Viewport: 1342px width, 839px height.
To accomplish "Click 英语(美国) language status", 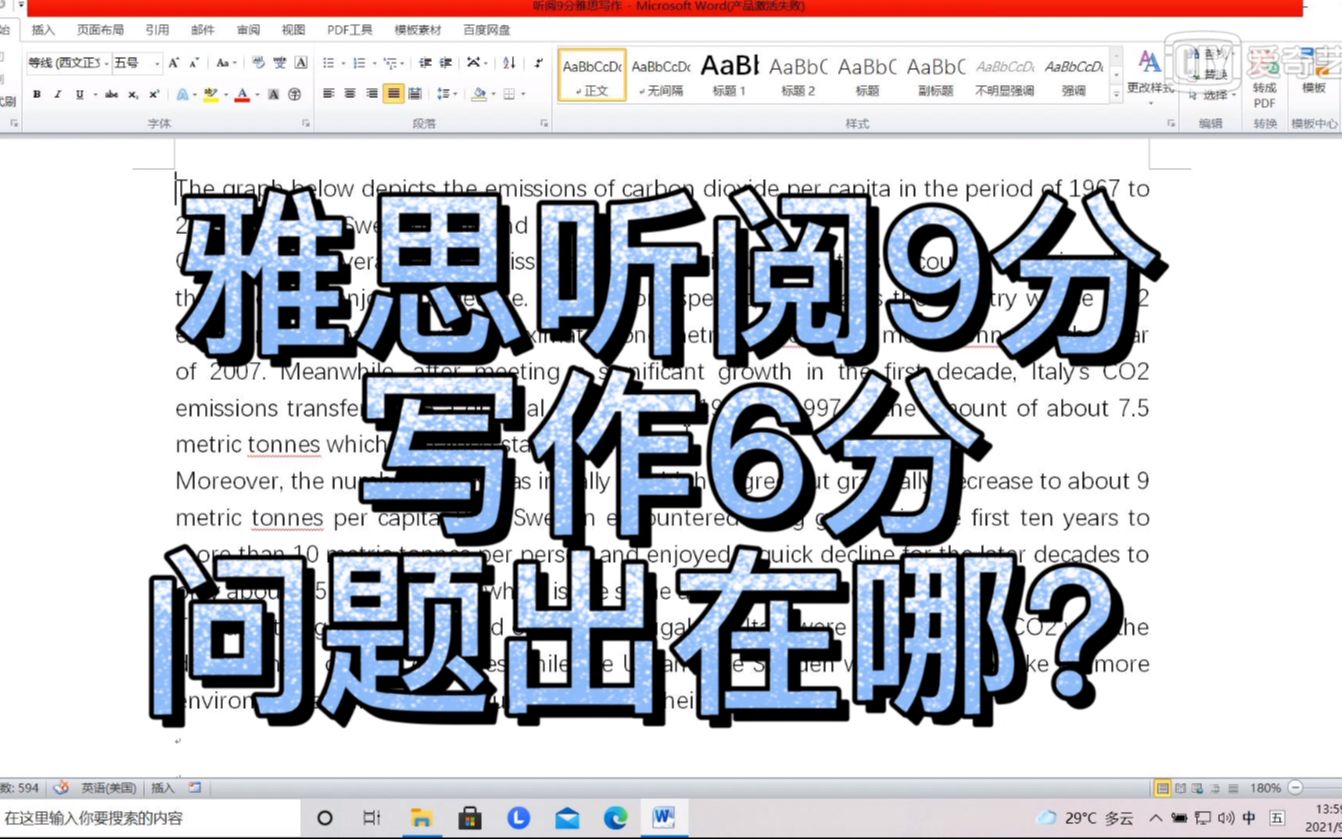I will coord(108,788).
